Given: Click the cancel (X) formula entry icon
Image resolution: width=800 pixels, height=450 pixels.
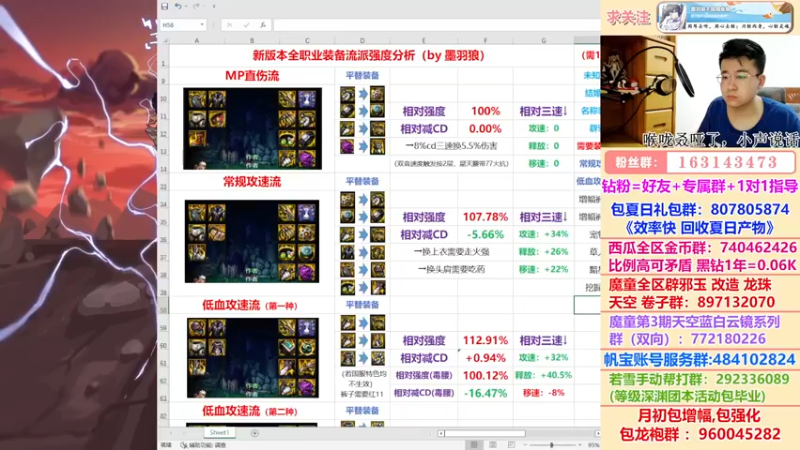Looking at the screenshot, I should (229, 24).
